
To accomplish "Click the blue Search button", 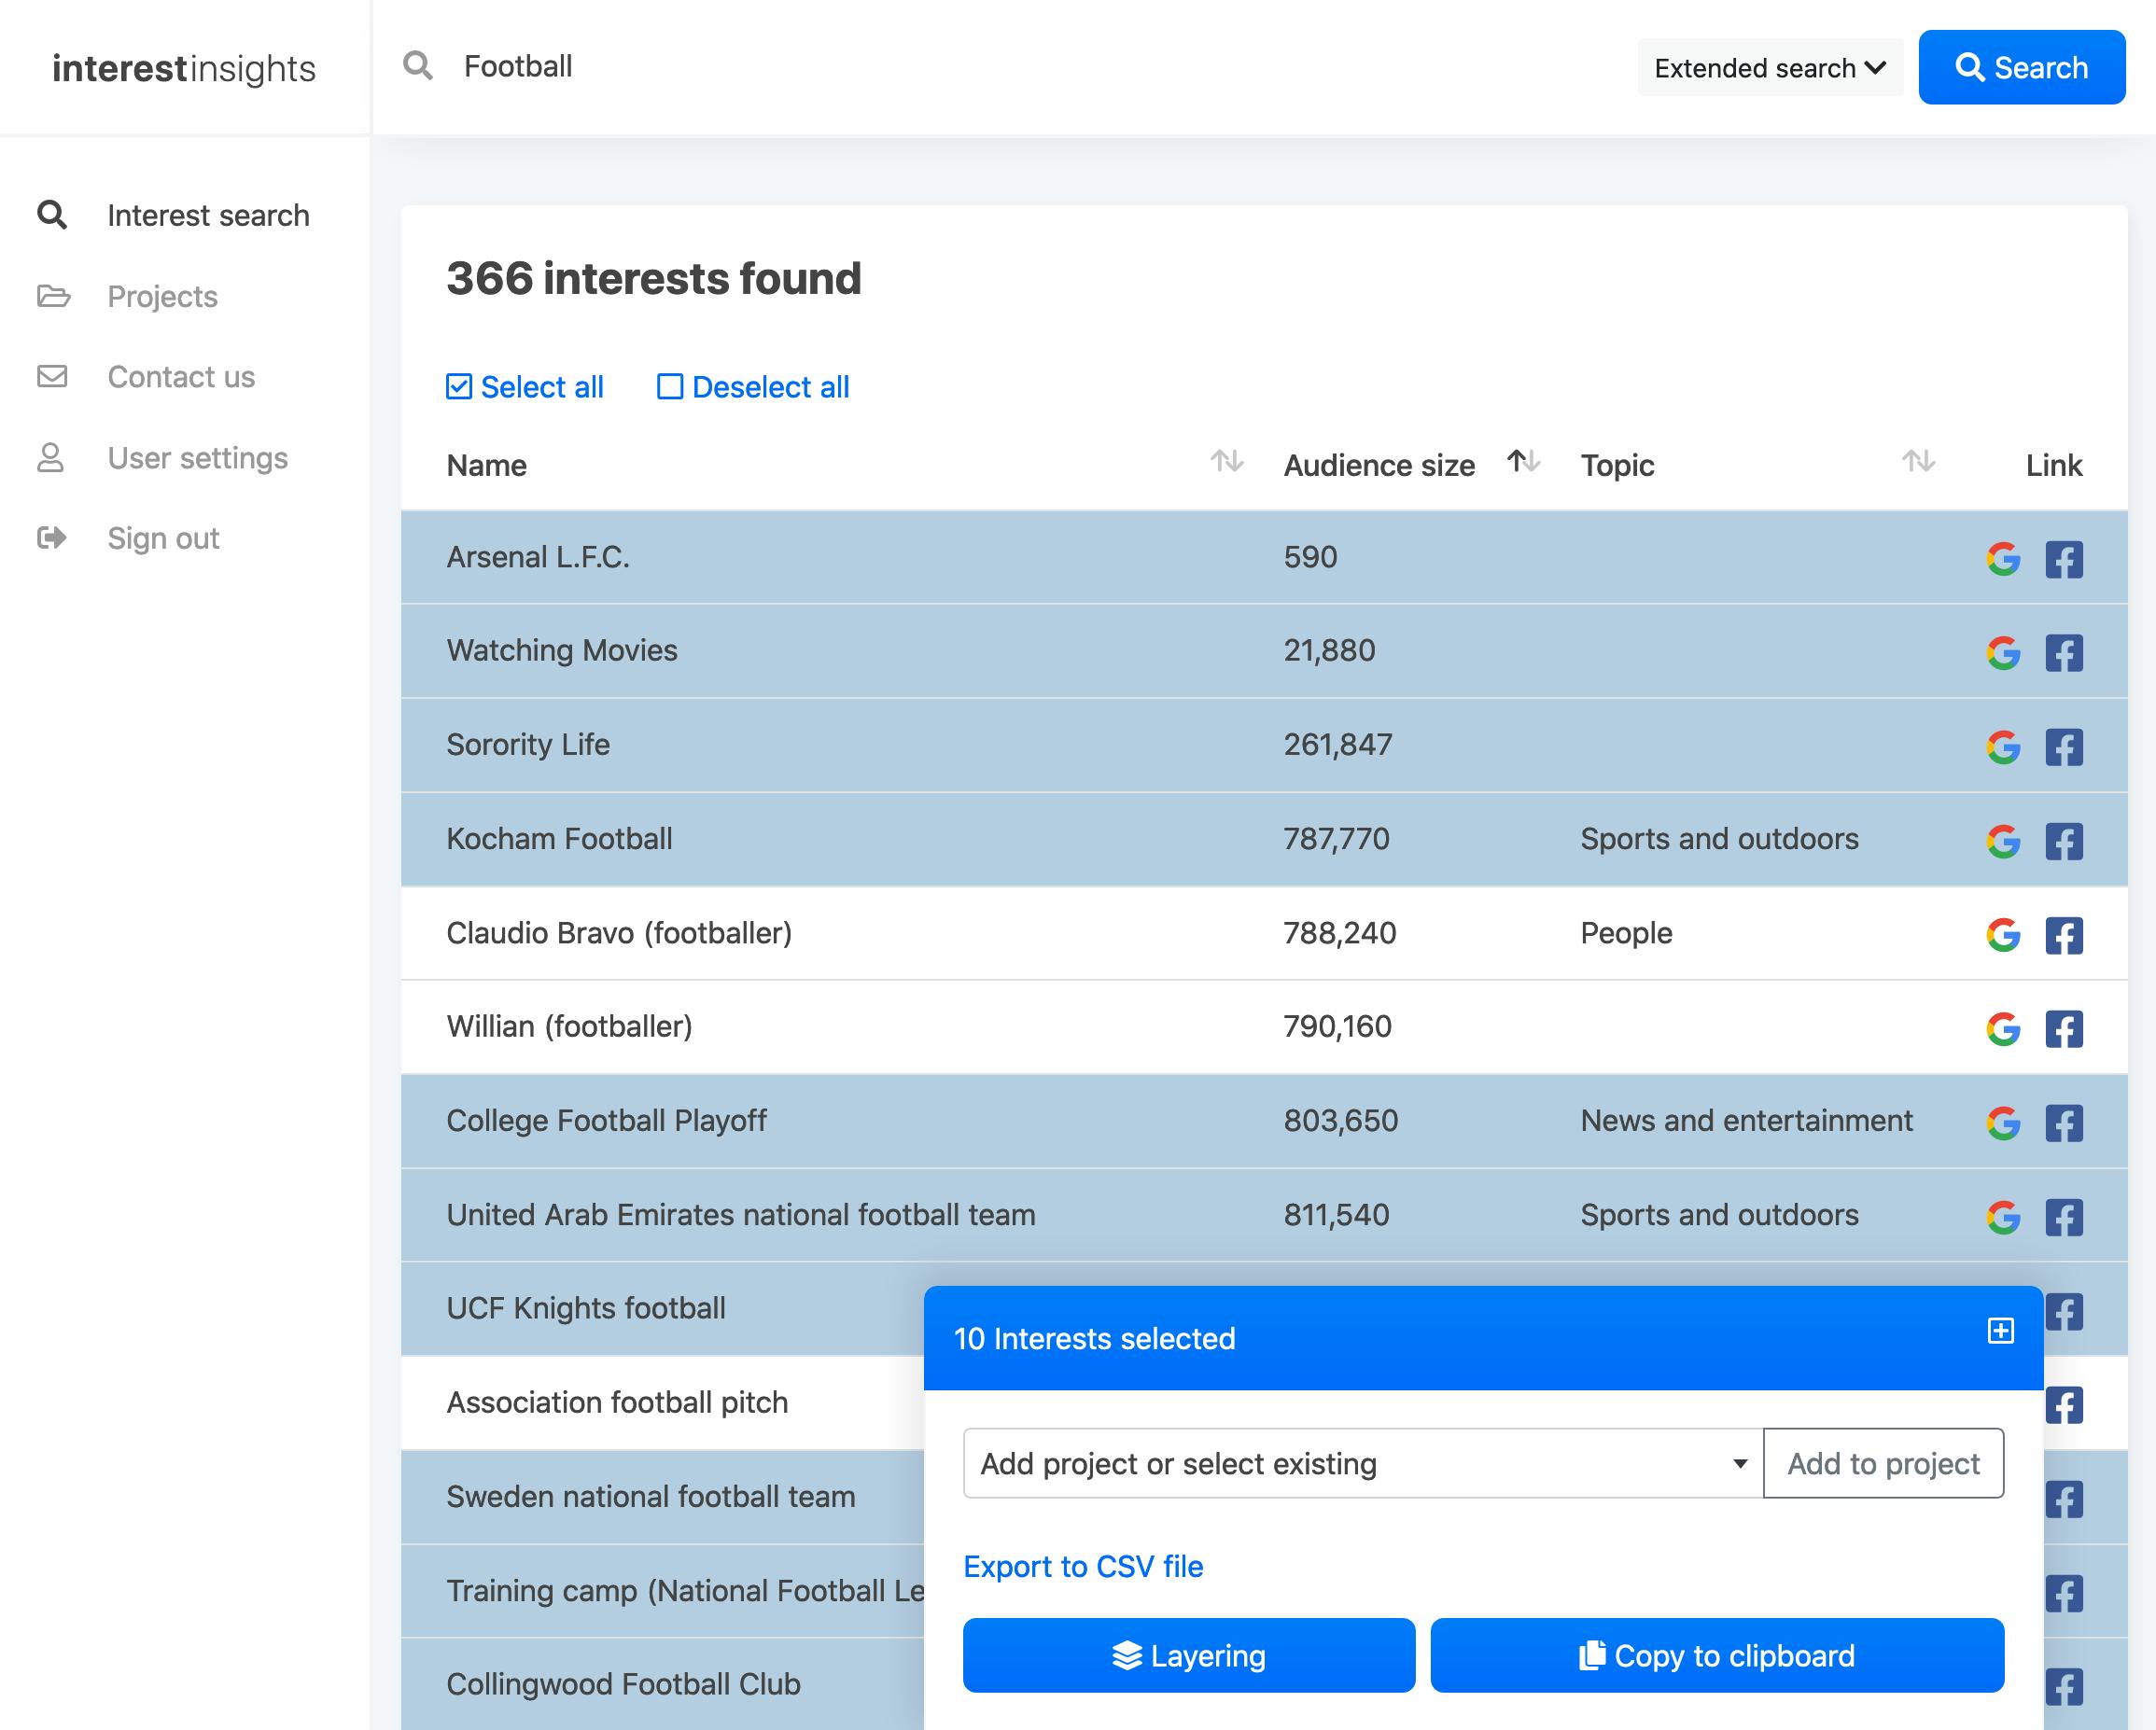I will [2021, 67].
